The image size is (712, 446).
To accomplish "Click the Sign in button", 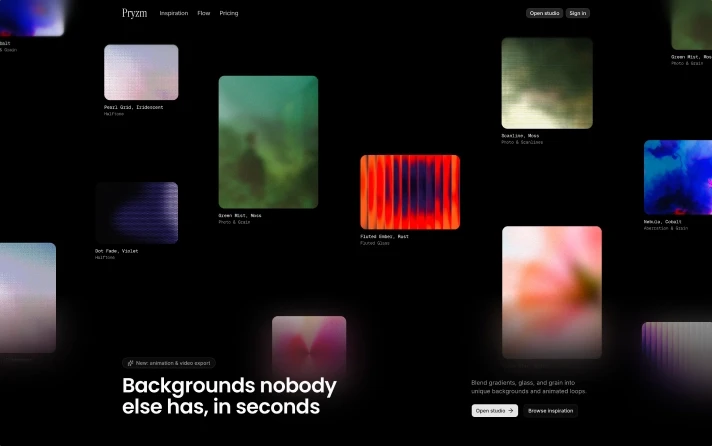I will [x=578, y=13].
